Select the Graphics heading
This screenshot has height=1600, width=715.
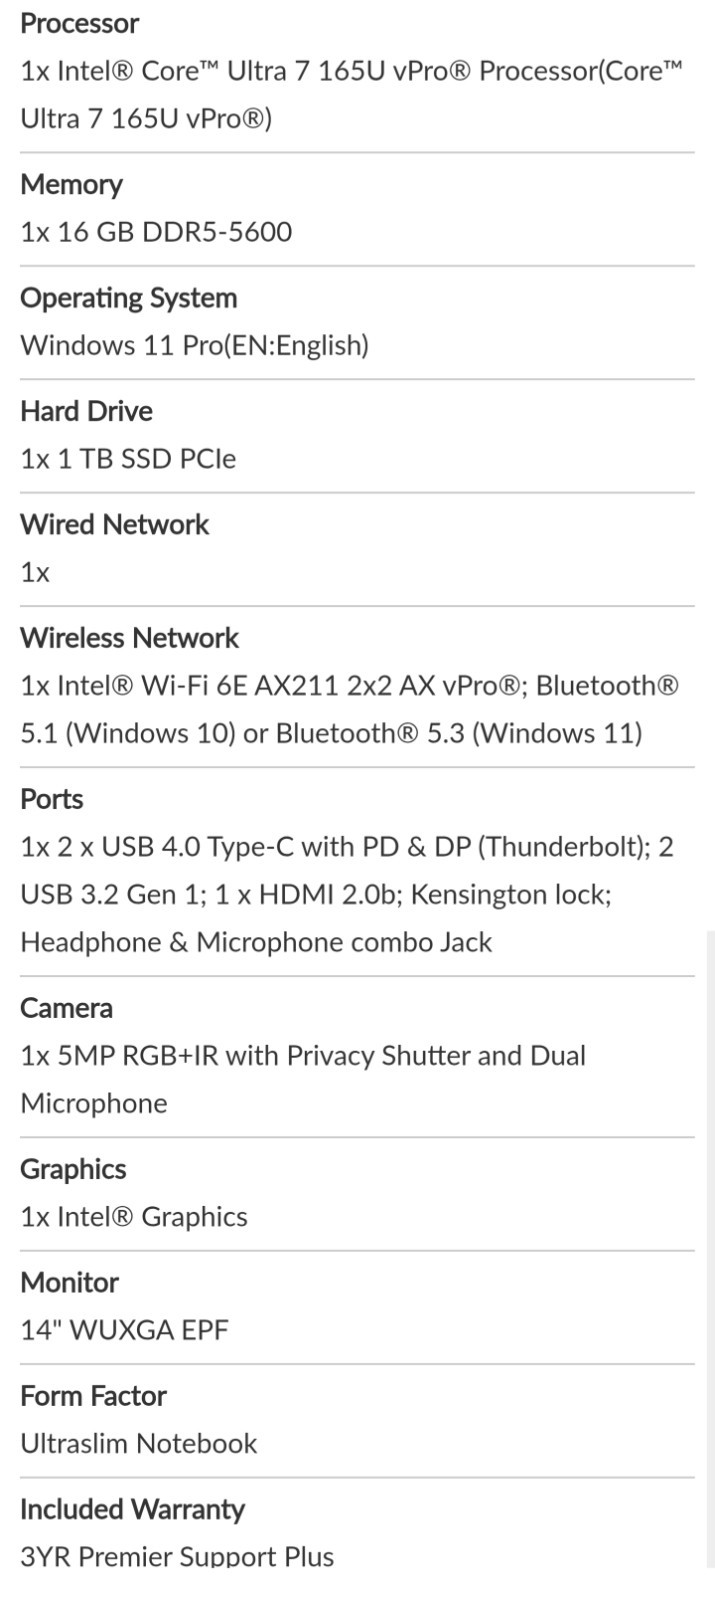coord(73,1169)
